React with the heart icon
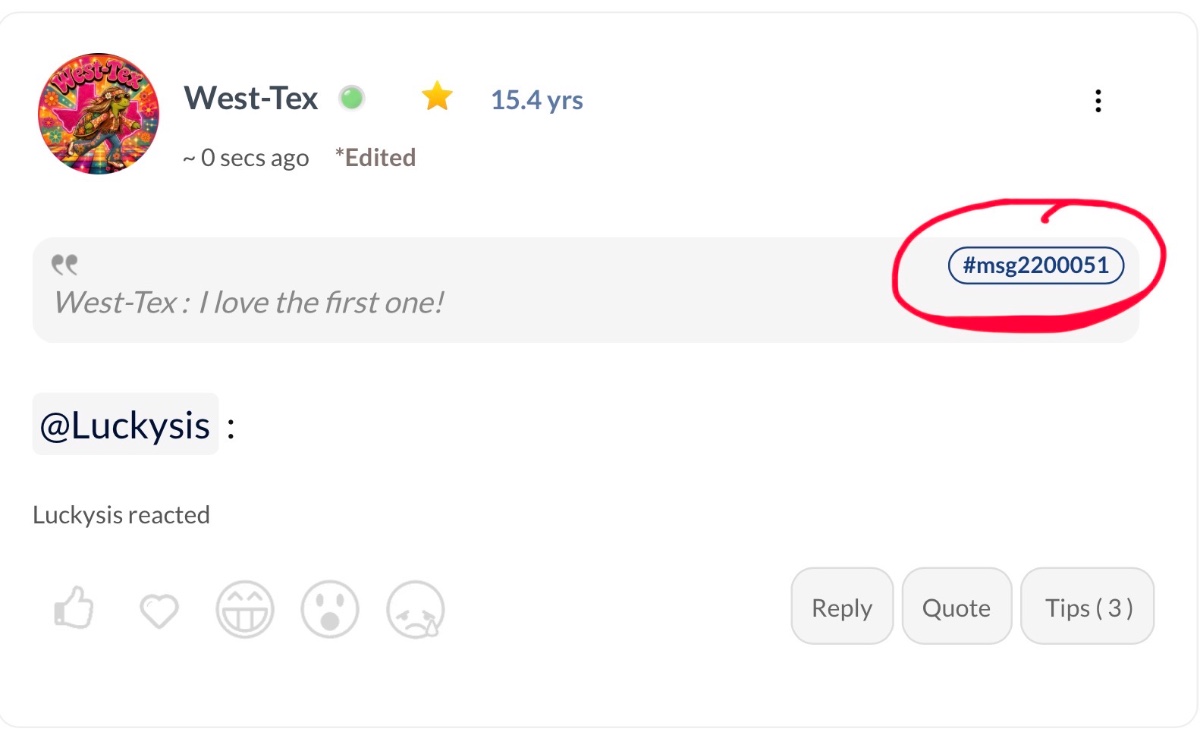The width and height of the screenshot is (1200, 735). pos(158,610)
